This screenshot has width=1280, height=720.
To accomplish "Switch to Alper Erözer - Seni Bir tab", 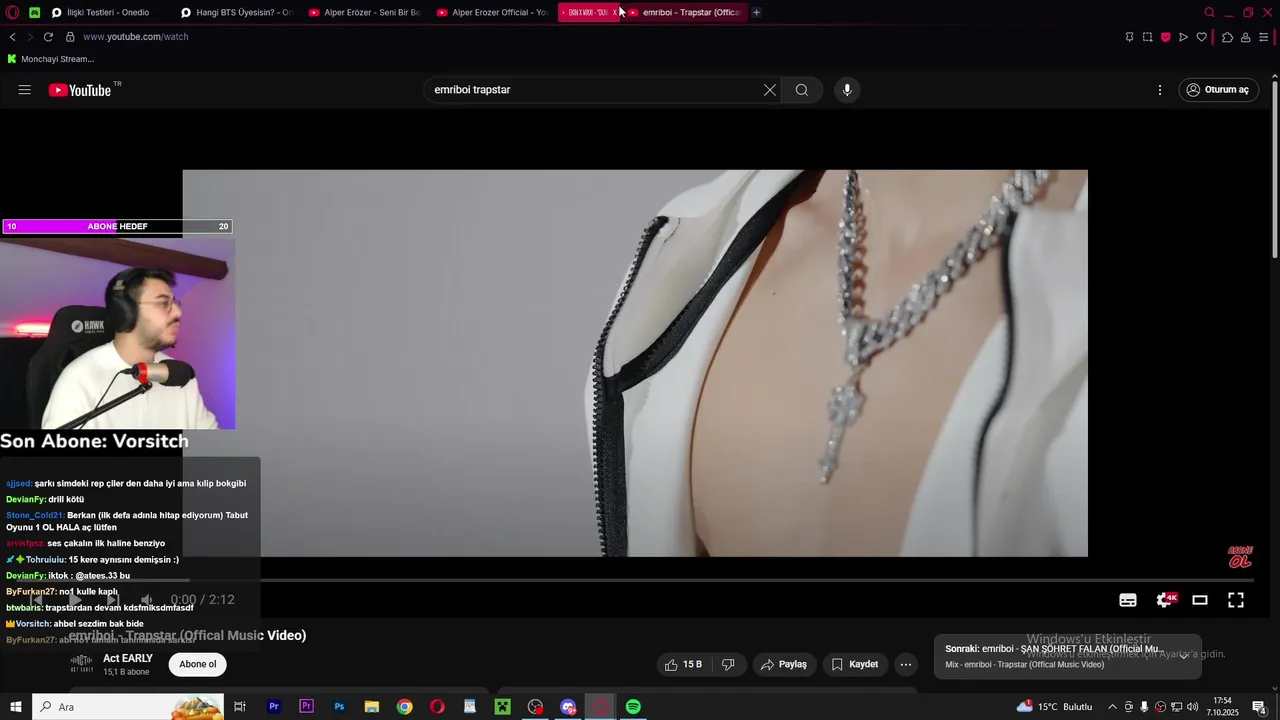I will point(365,12).
